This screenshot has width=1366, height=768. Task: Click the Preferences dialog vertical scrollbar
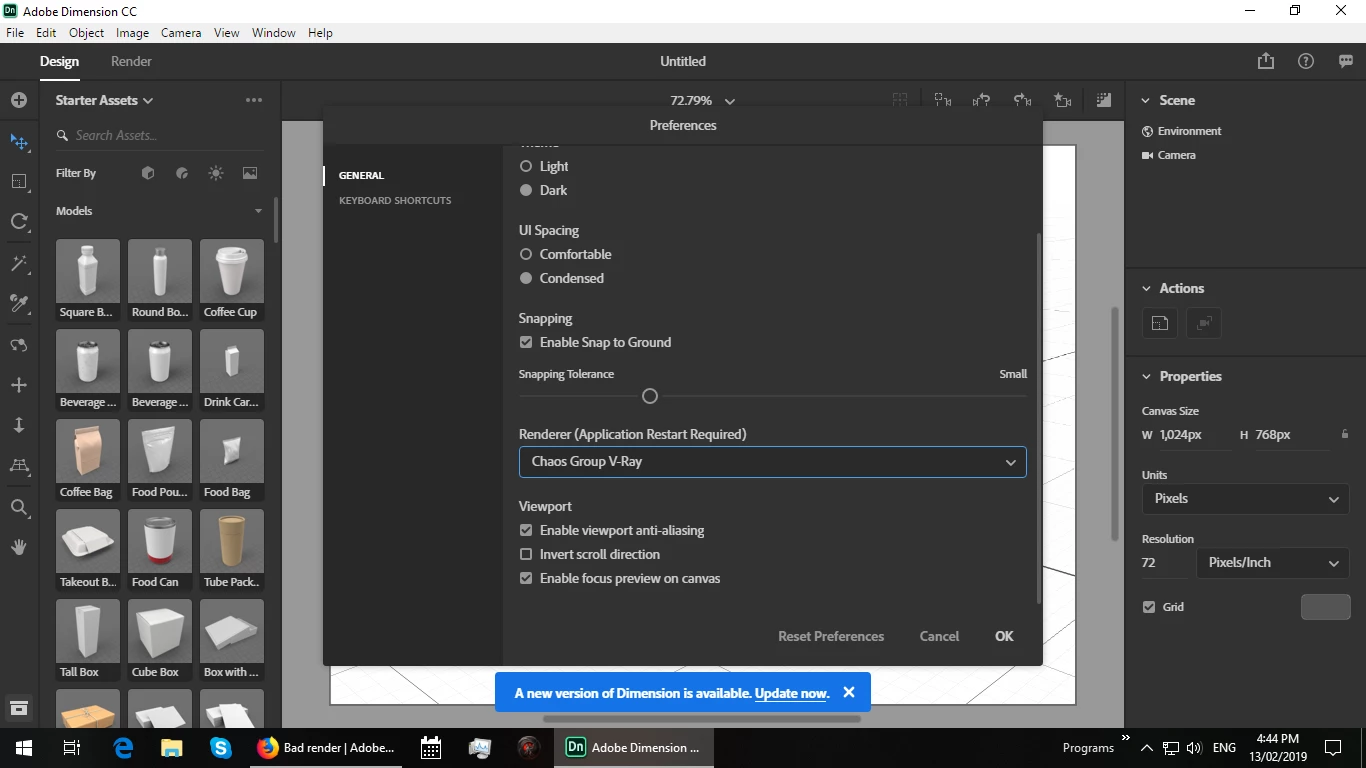click(x=1039, y=418)
